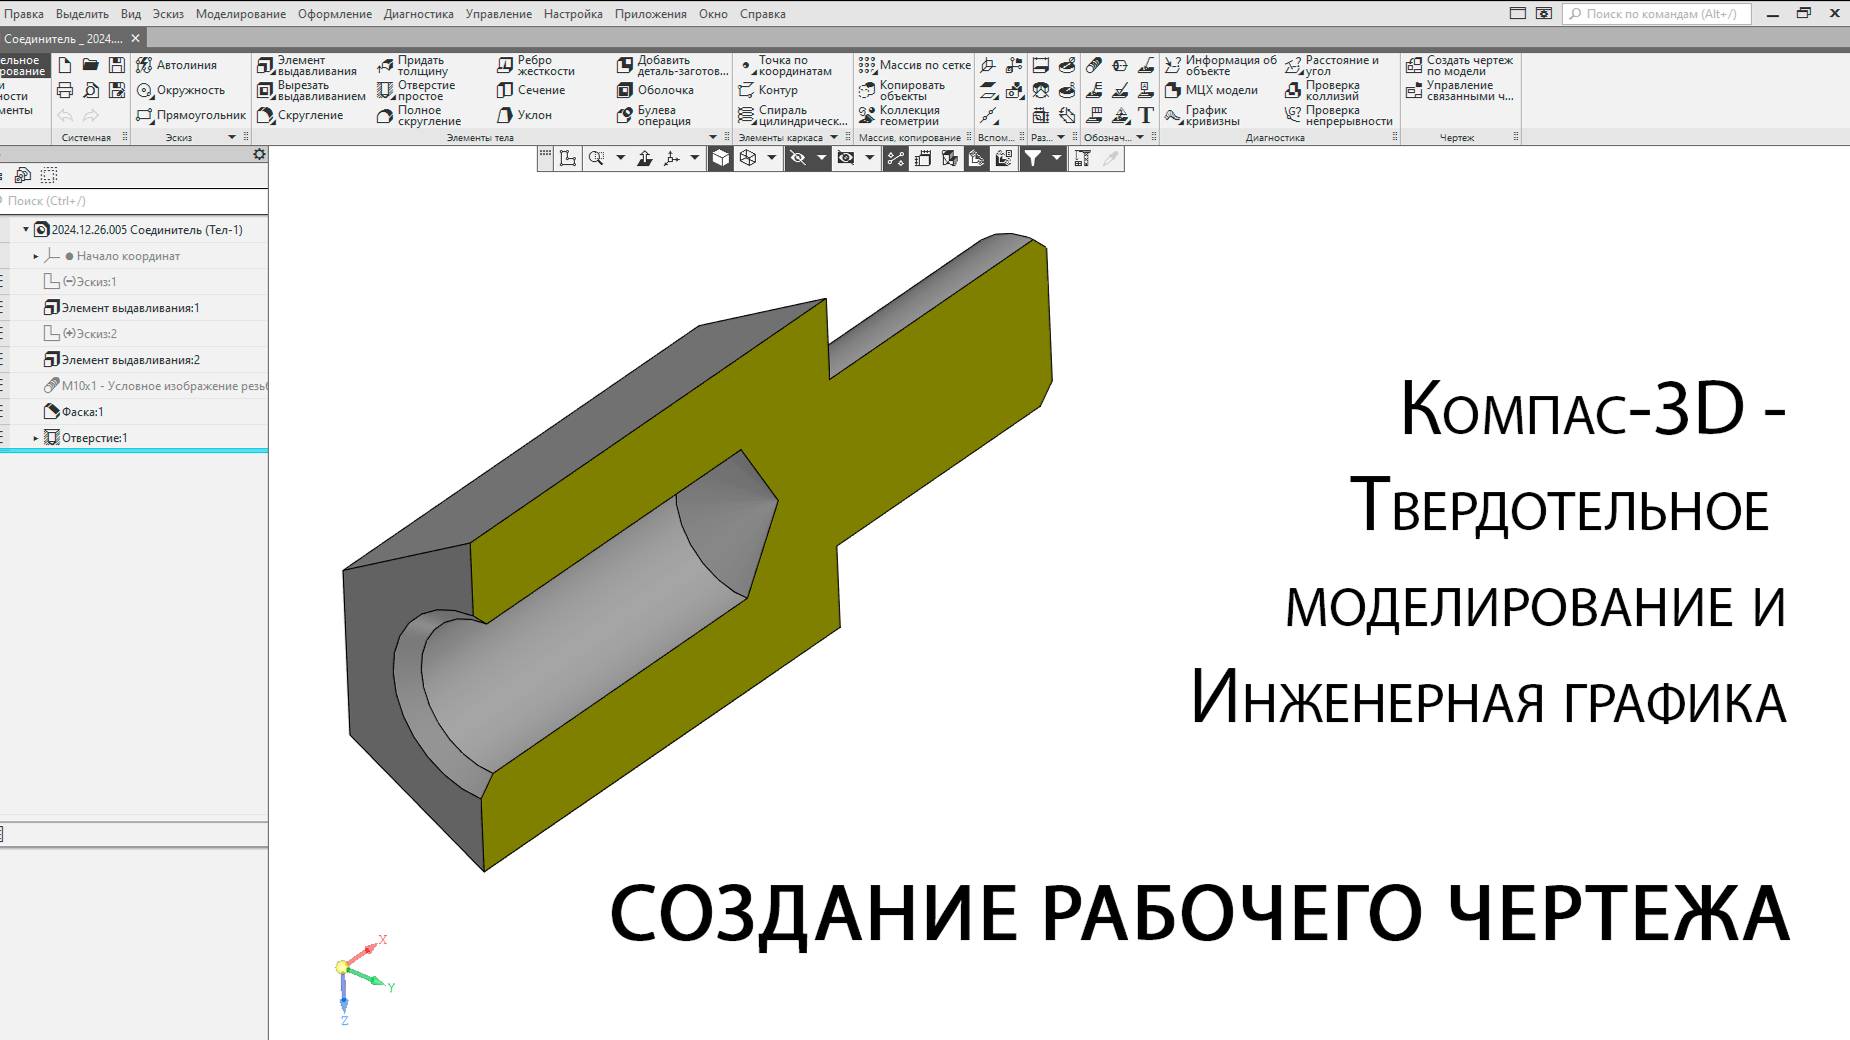The image size is (1850, 1040).
Task: Choose the Придать толщину command
Action: [413, 66]
